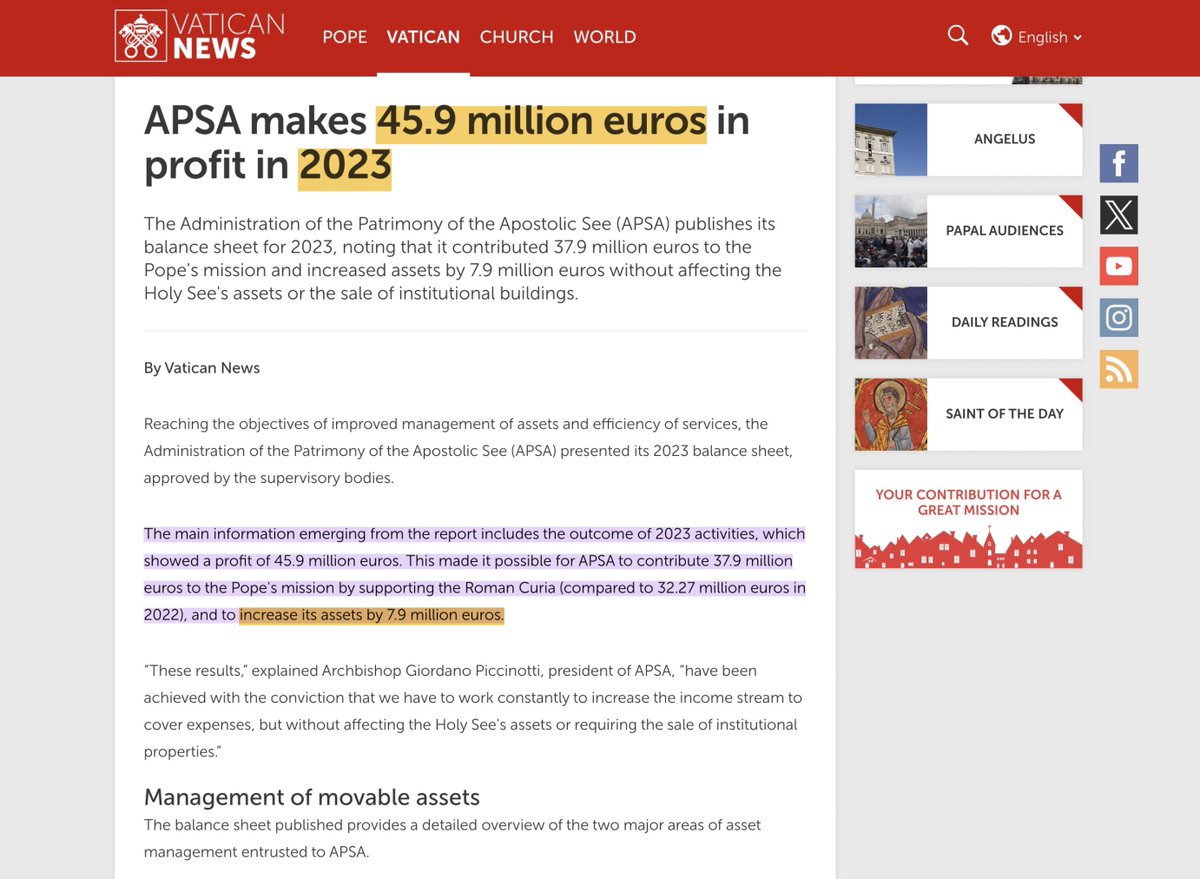Screen dimensions: 1200x879
Task: Open the RSS feed icon
Action: point(1119,370)
